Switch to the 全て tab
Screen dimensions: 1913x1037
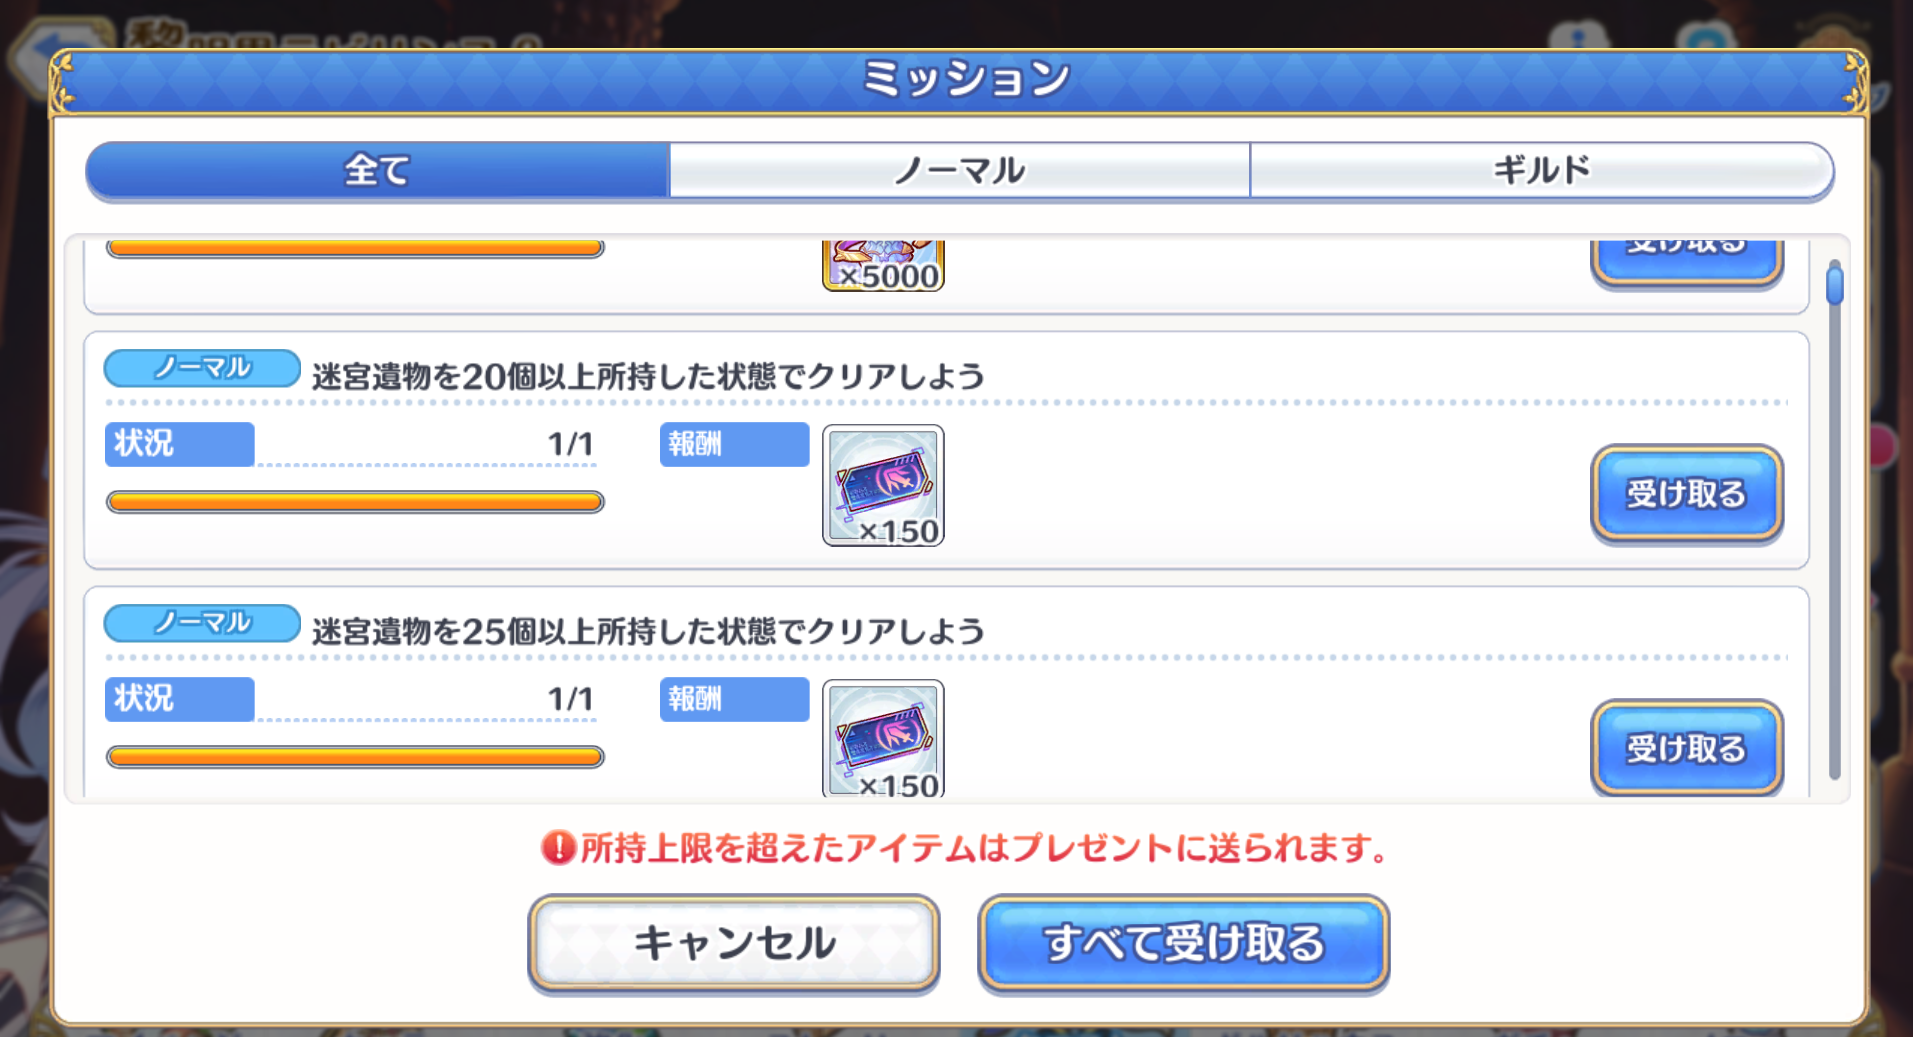377,170
